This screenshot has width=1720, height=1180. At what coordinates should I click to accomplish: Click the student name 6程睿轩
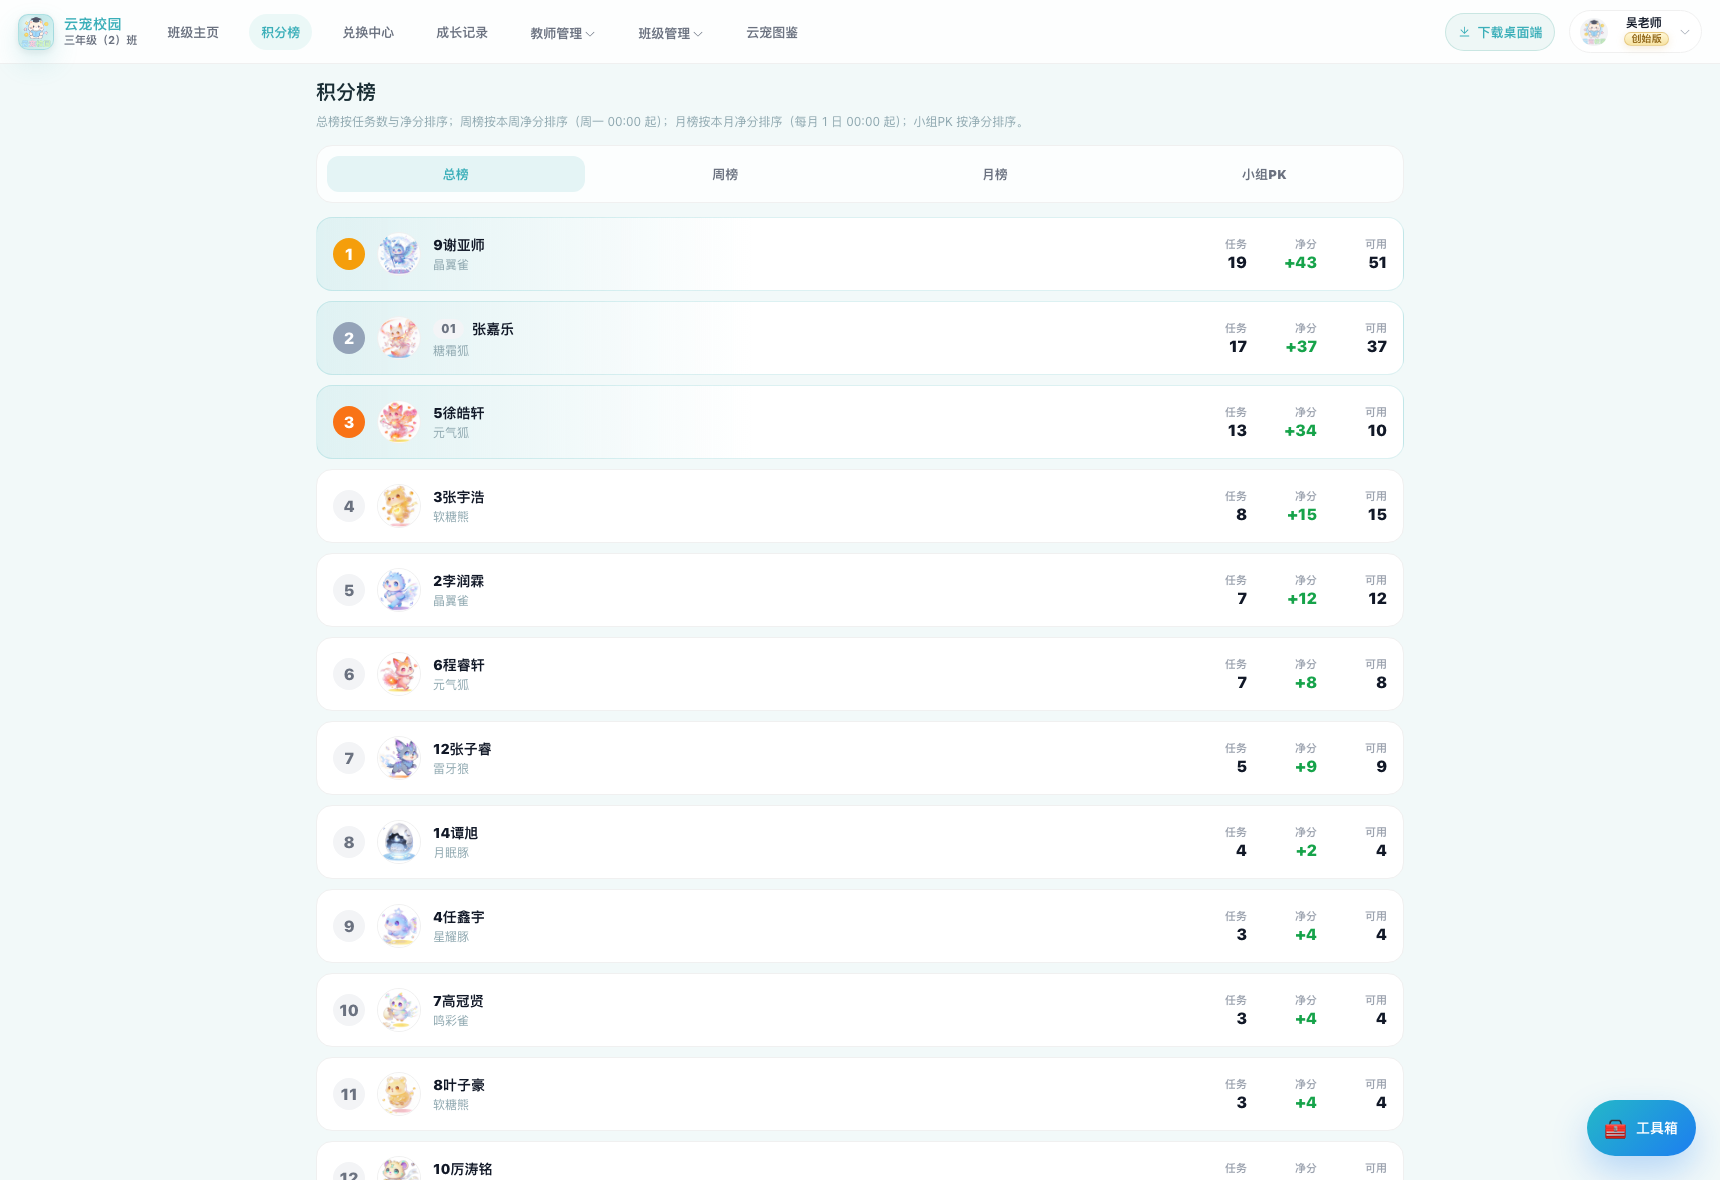point(459,665)
